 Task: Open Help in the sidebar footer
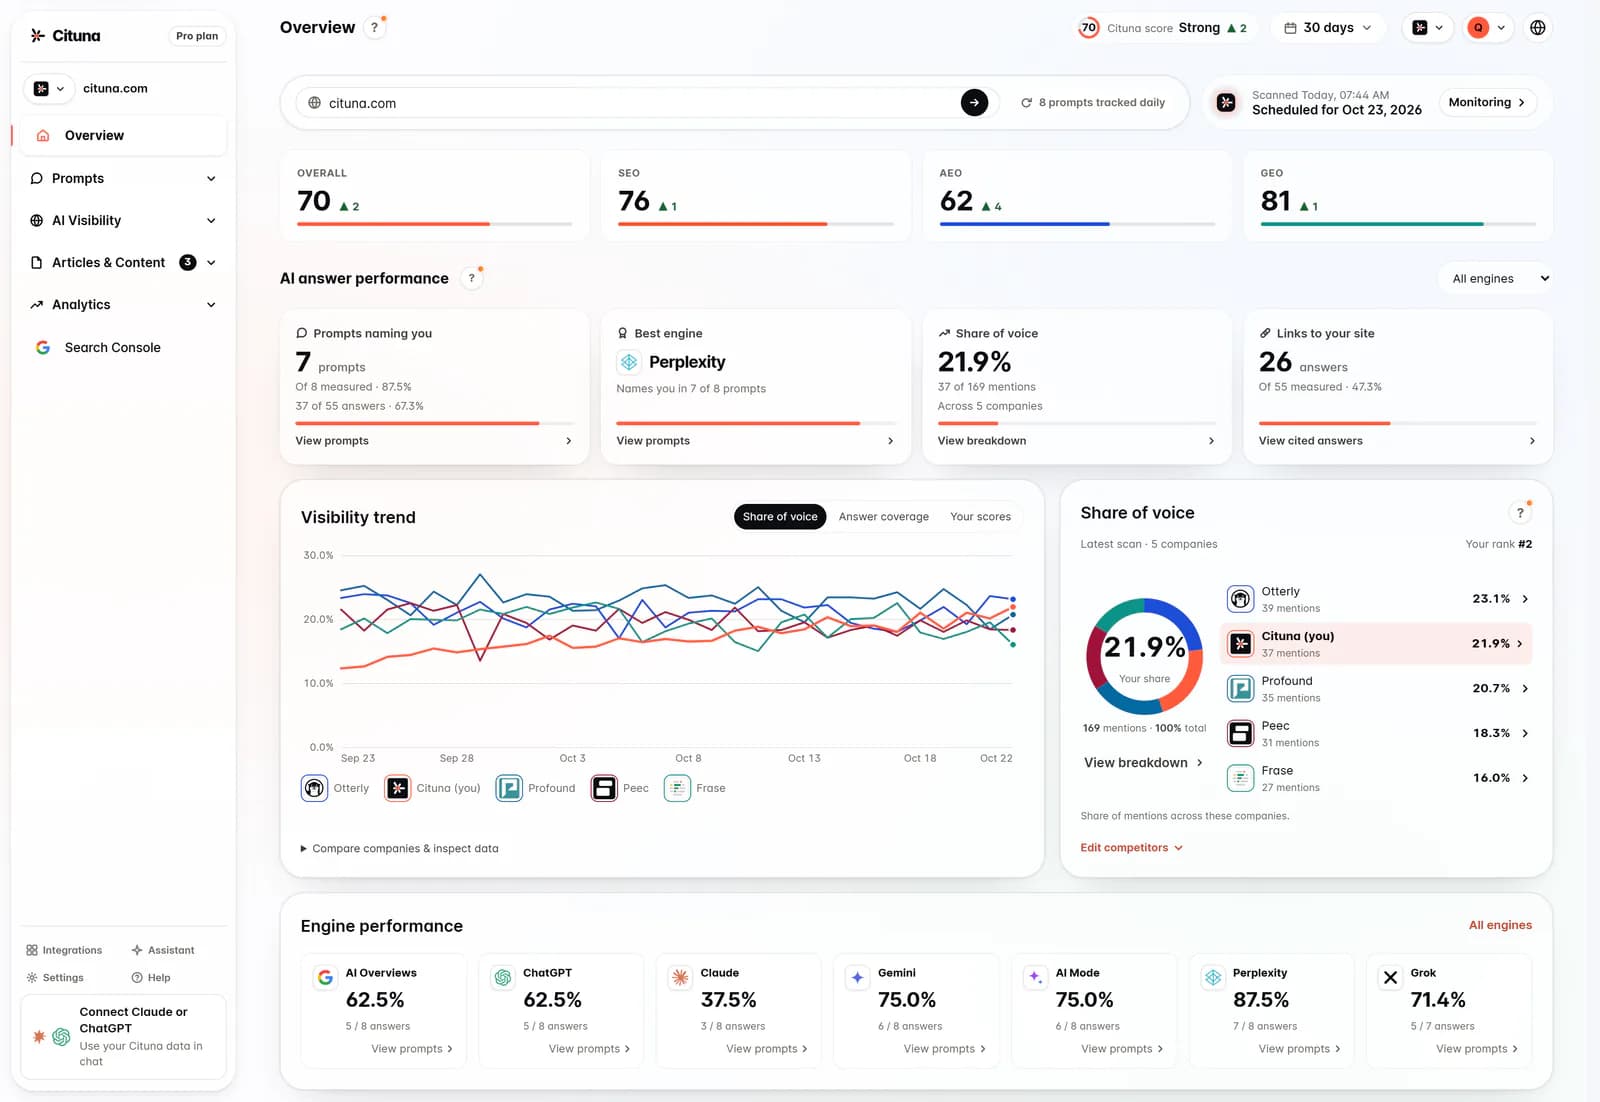tap(151, 978)
